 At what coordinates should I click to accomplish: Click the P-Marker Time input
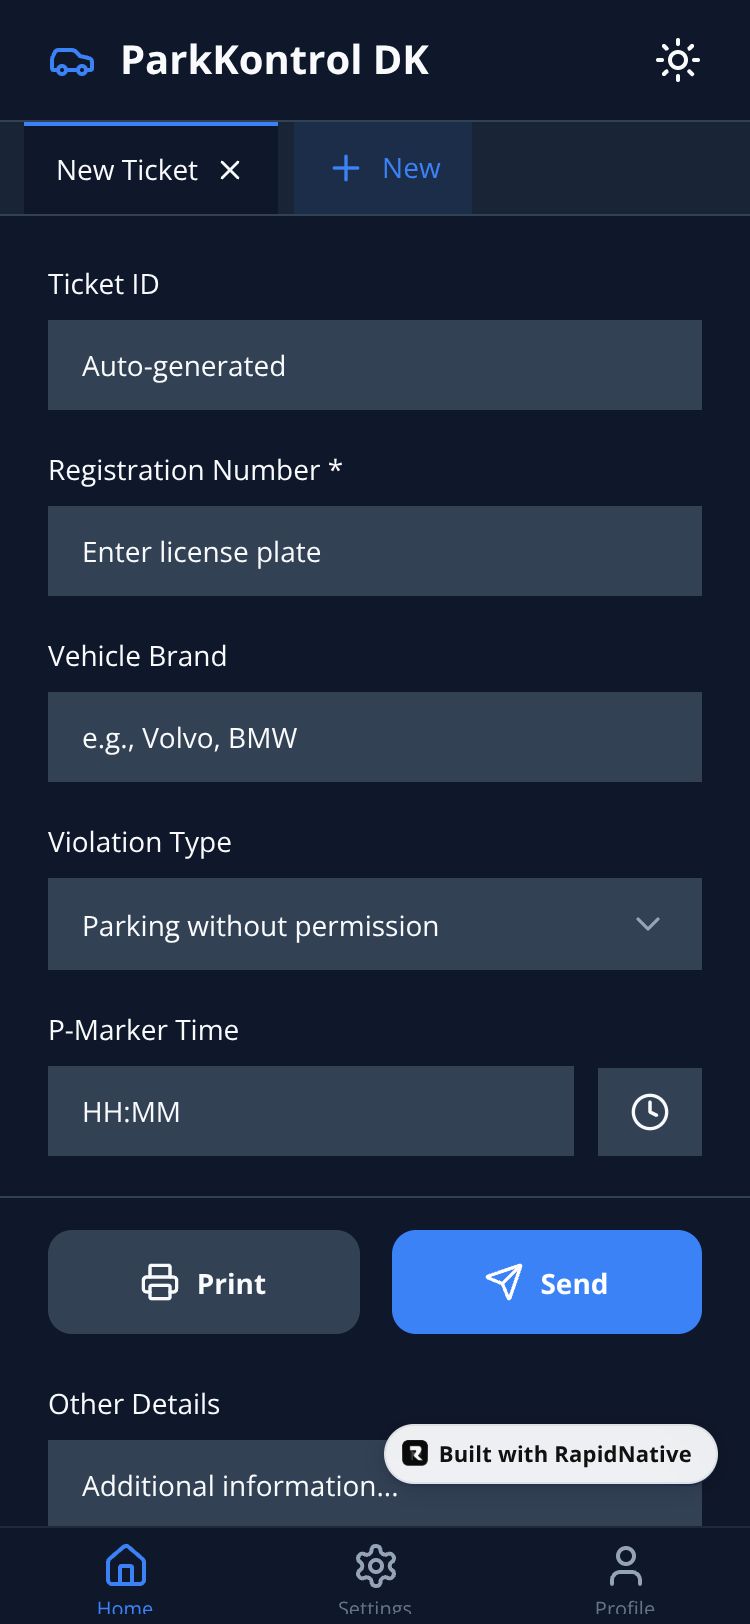coord(310,1112)
